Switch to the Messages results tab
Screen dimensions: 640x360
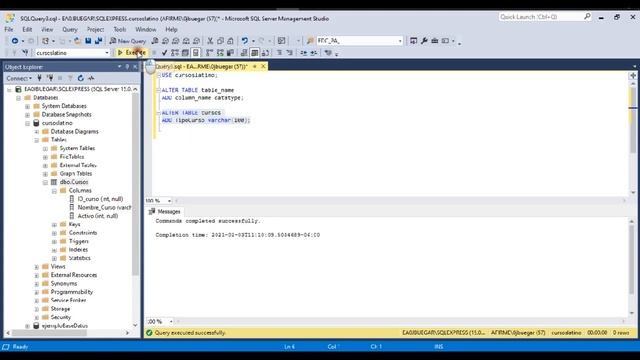(164, 211)
